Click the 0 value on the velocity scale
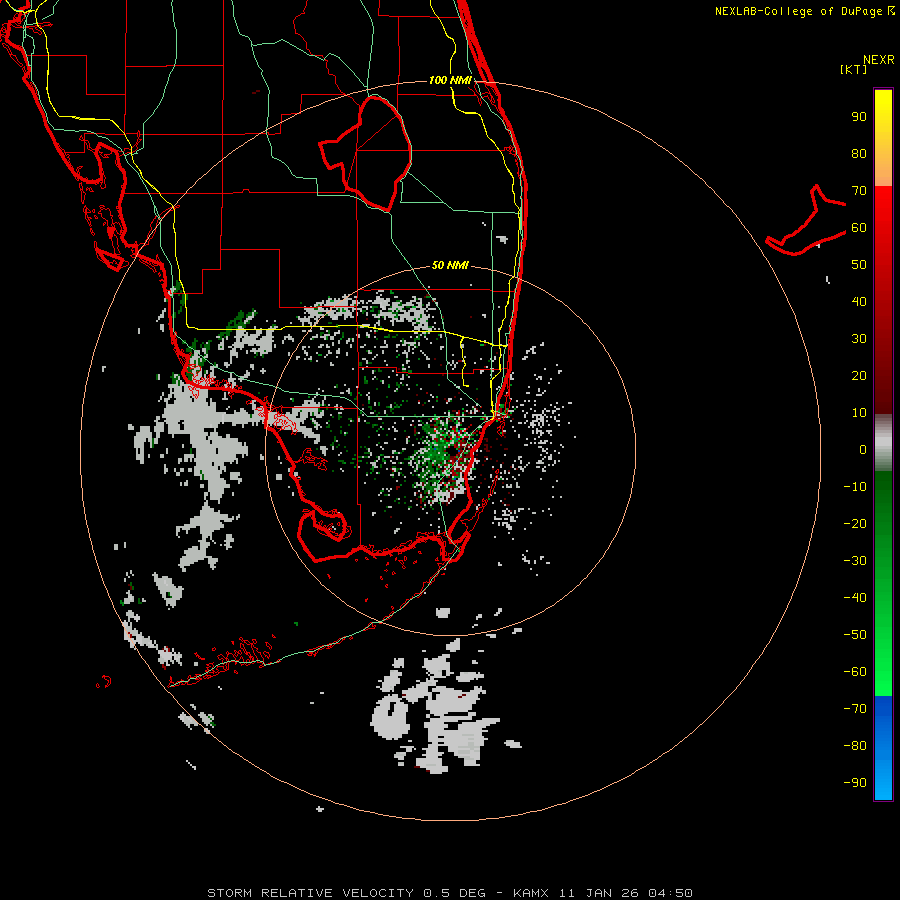900x900 pixels. coord(863,450)
